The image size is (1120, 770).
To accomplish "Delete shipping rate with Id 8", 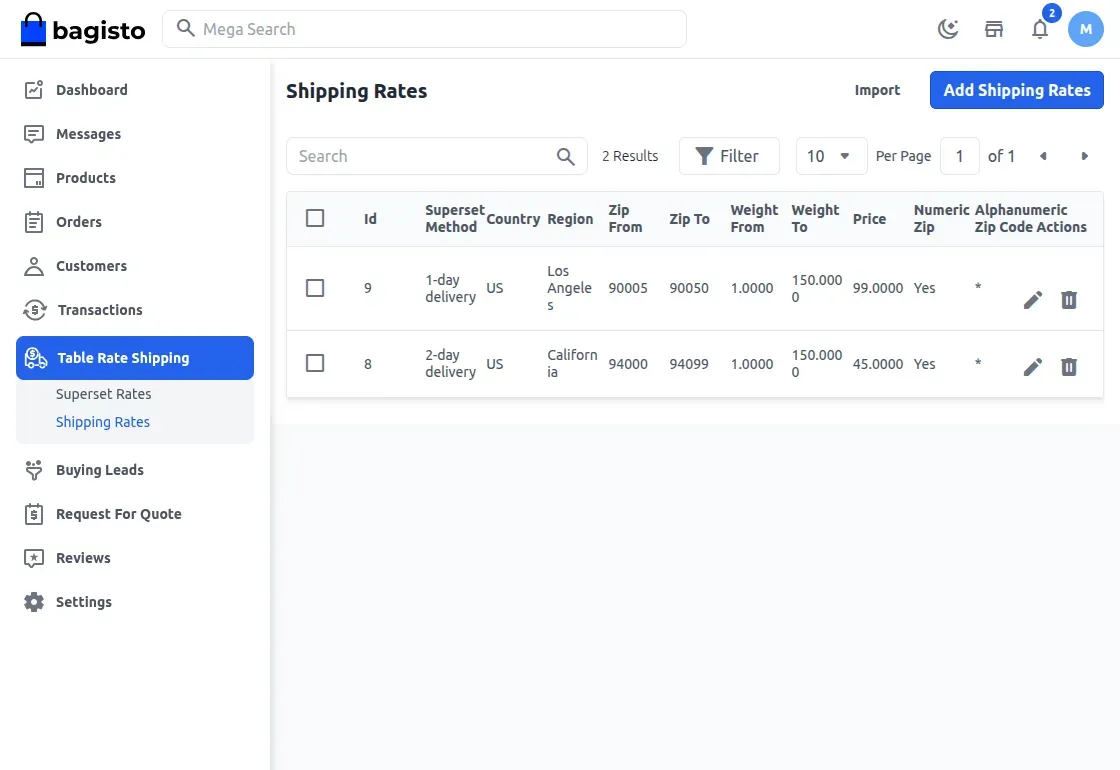I will [1068, 366].
